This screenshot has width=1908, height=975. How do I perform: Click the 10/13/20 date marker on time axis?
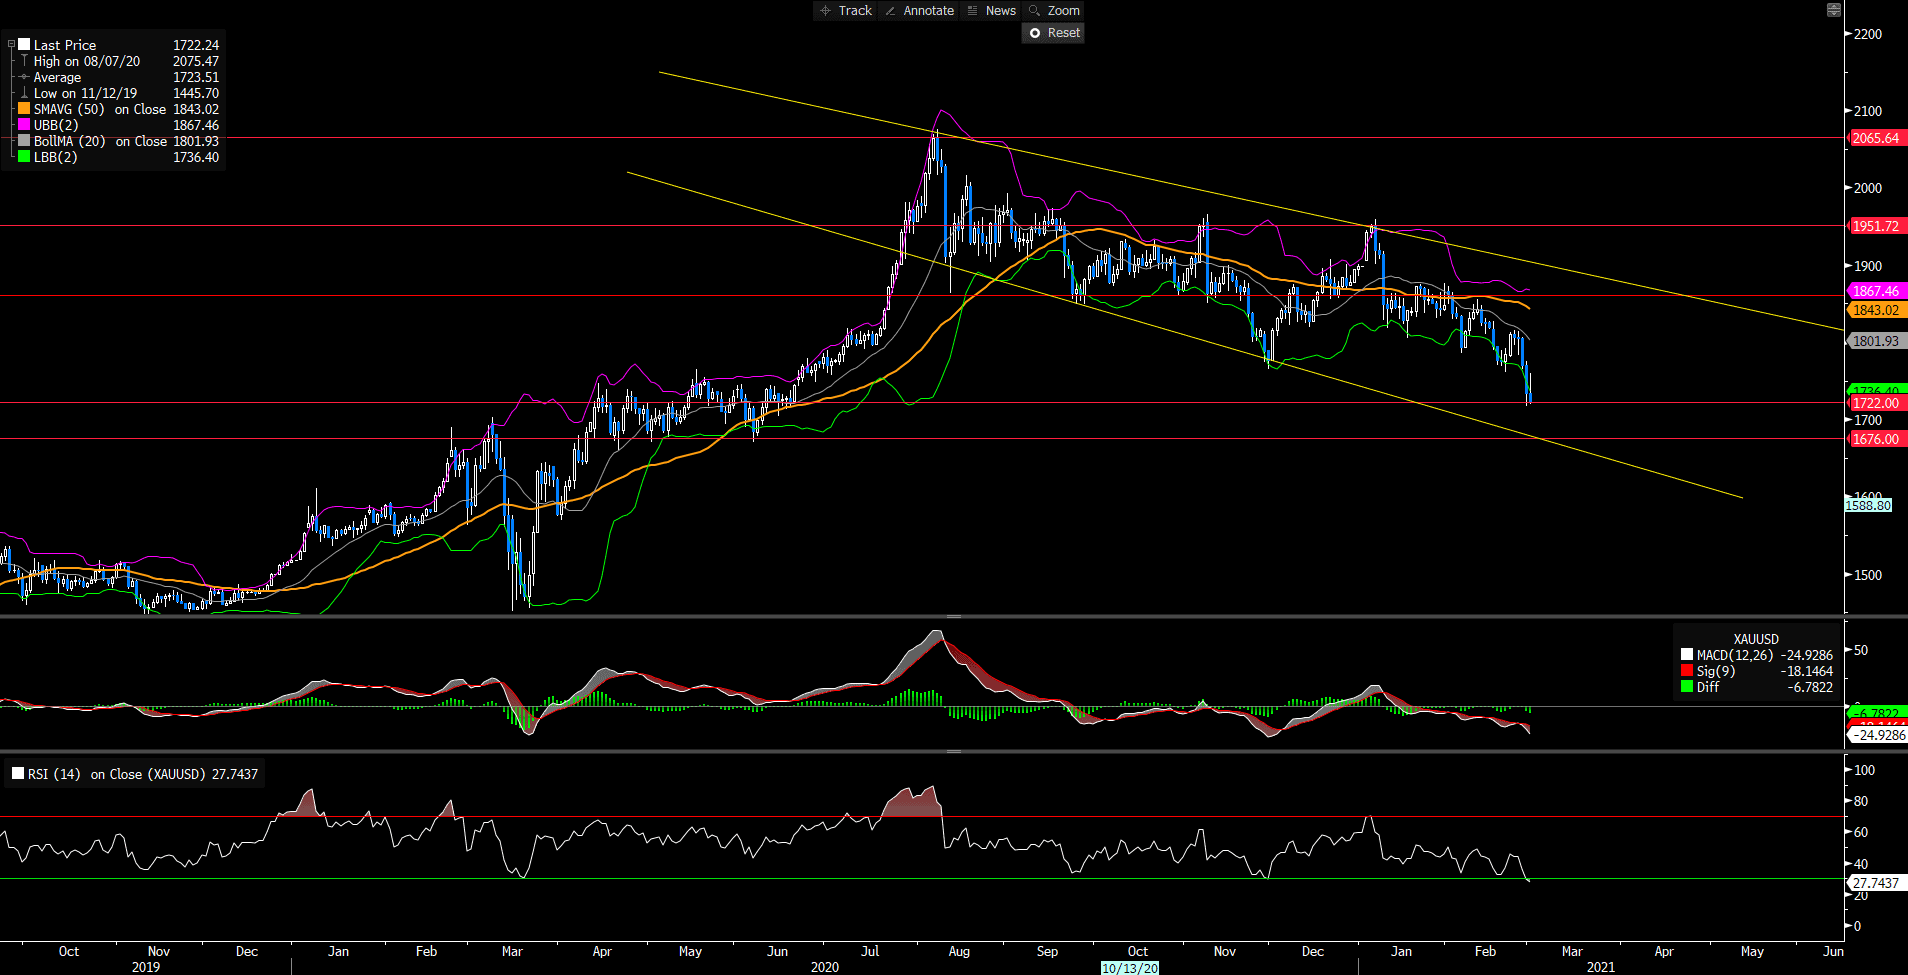pos(1129,968)
